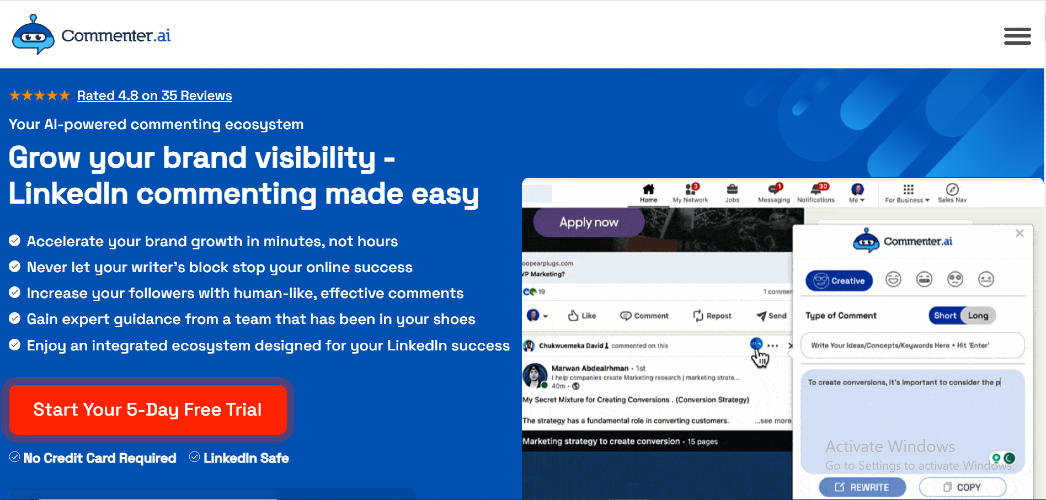Click into the generated comment text area

(912, 420)
